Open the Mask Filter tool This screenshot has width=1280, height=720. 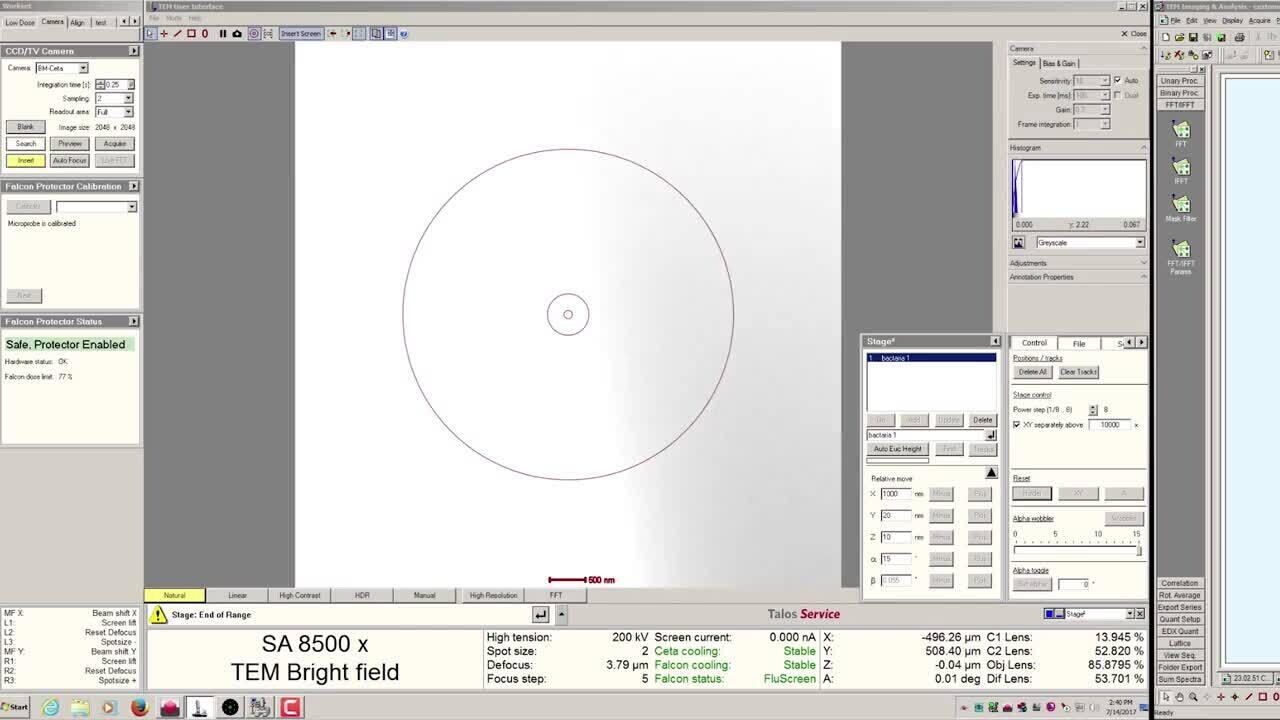1181,205
